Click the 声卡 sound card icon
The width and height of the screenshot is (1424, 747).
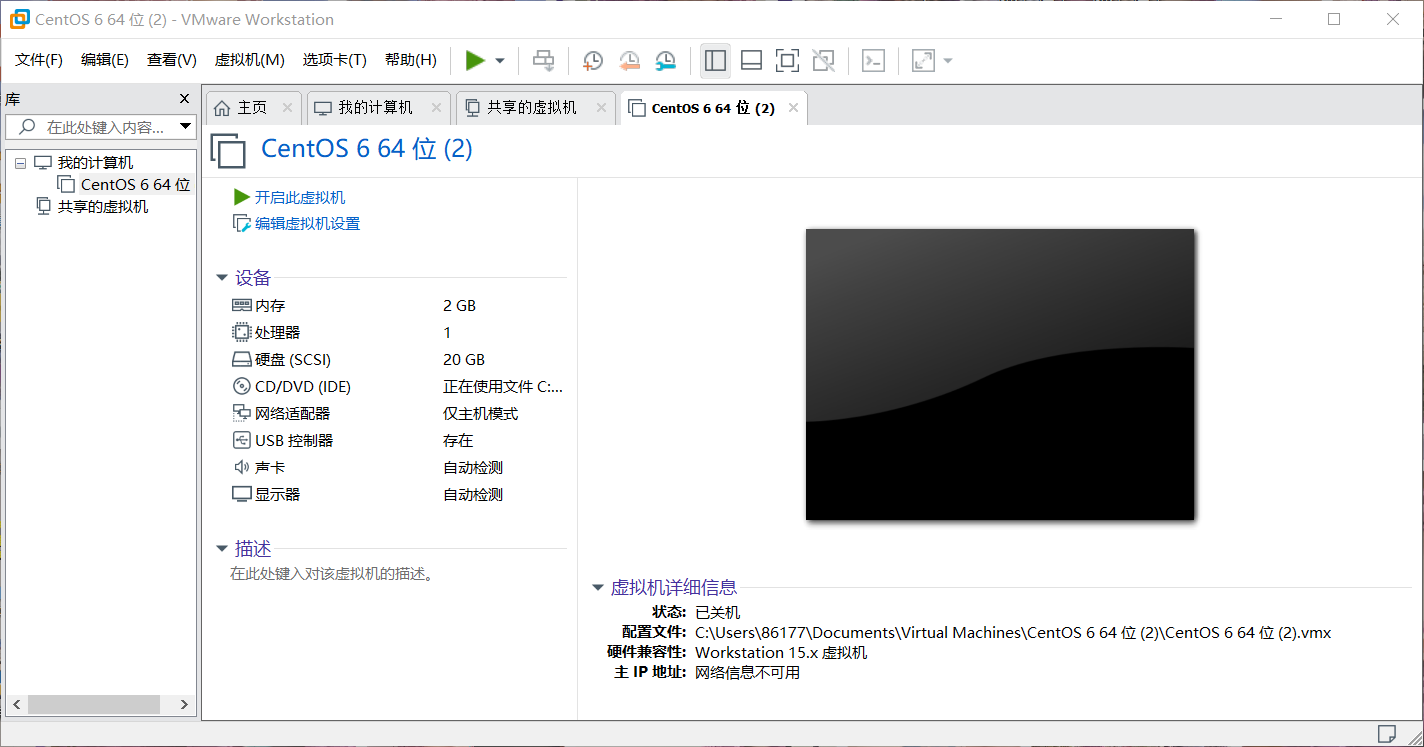click(241, 467)
